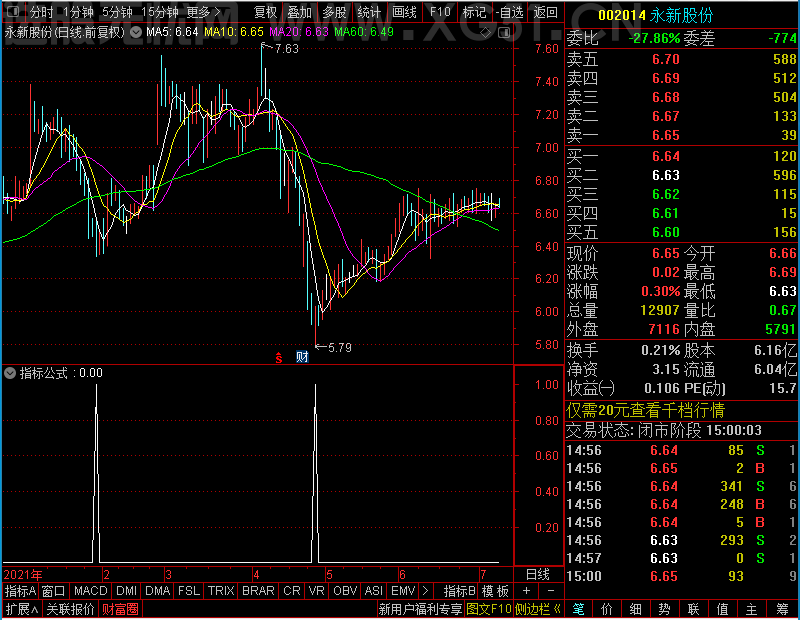Open 图文F10 link

point(489,609)
